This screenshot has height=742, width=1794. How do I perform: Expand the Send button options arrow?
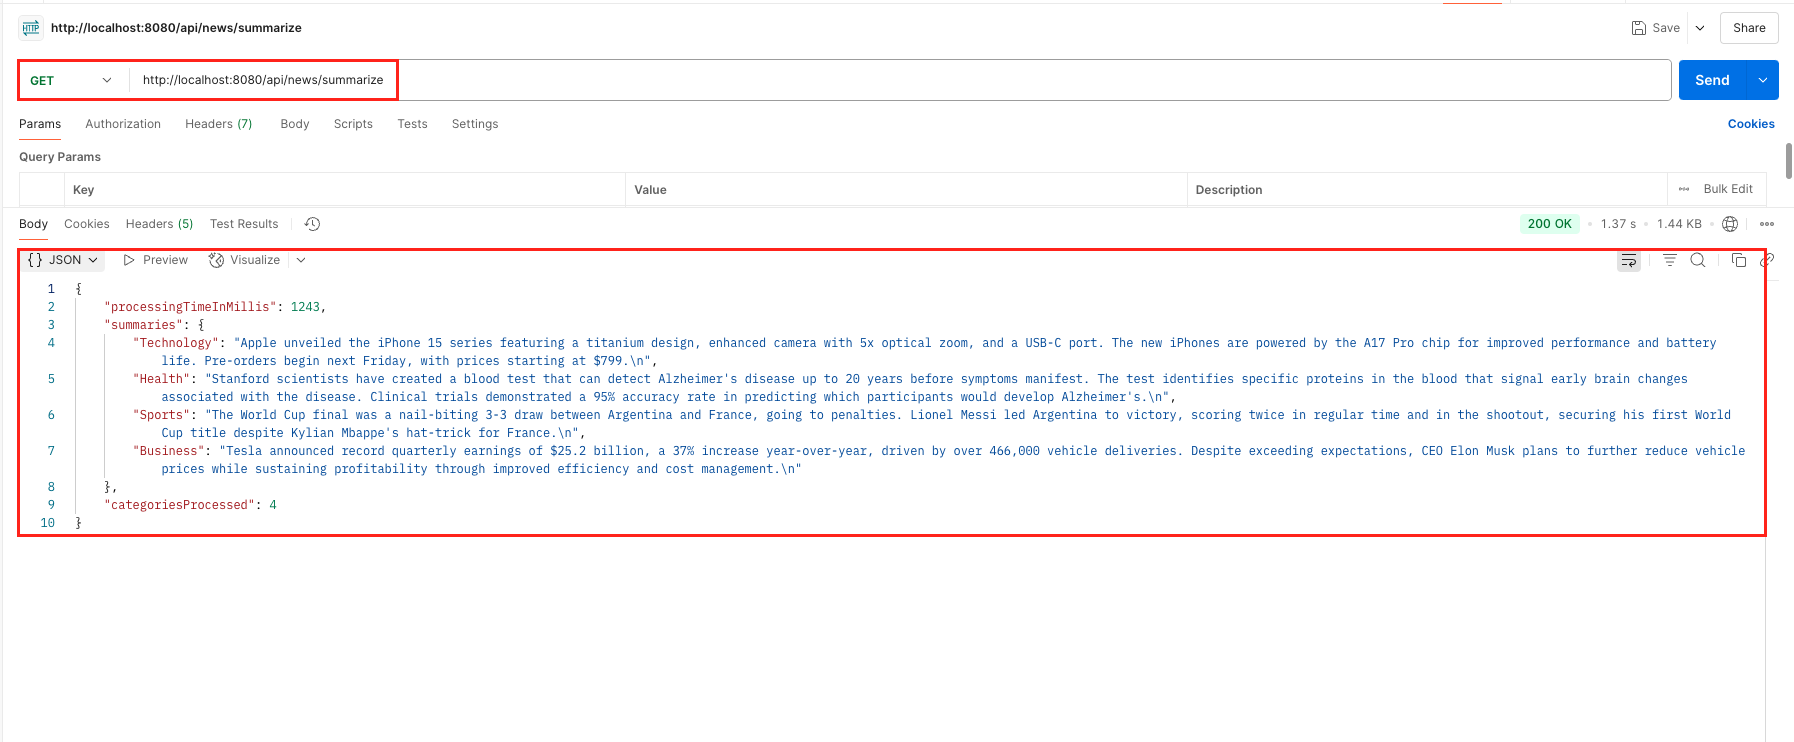1762,80
